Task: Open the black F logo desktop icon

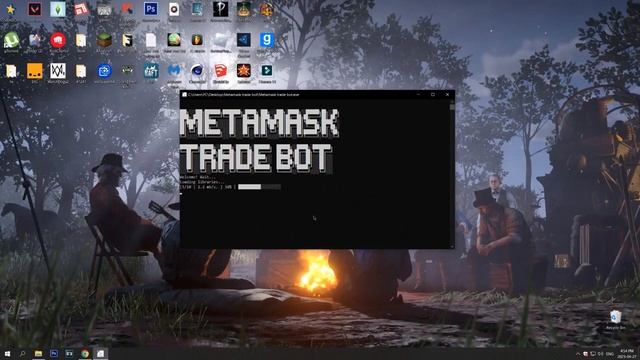Action: (x=127, y=40)
